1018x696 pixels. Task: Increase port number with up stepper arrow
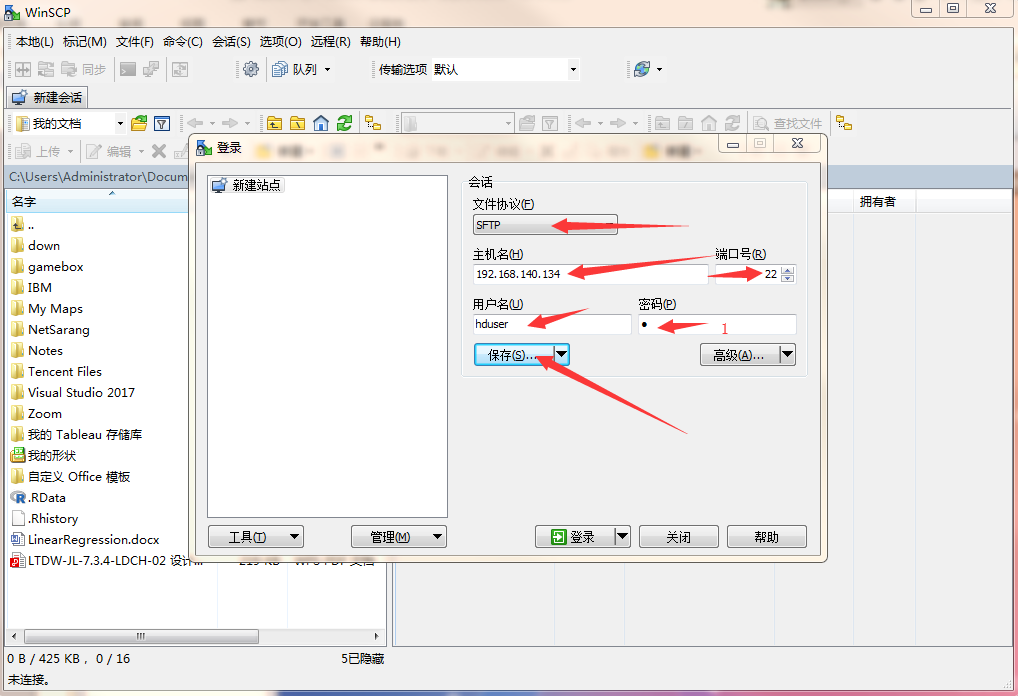787,269
